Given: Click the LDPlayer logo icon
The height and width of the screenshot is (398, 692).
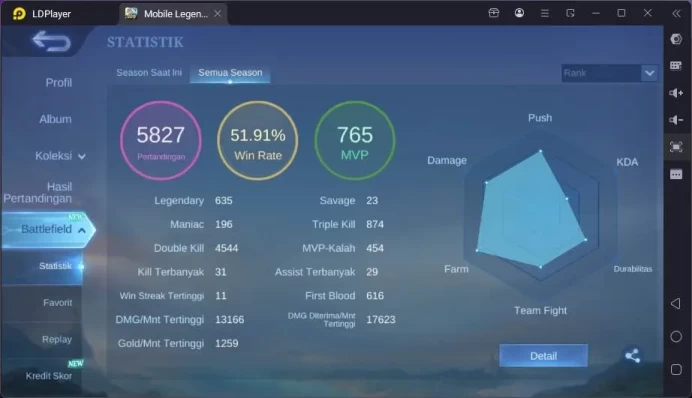Looking at the screenshot, I should point(19,14).
